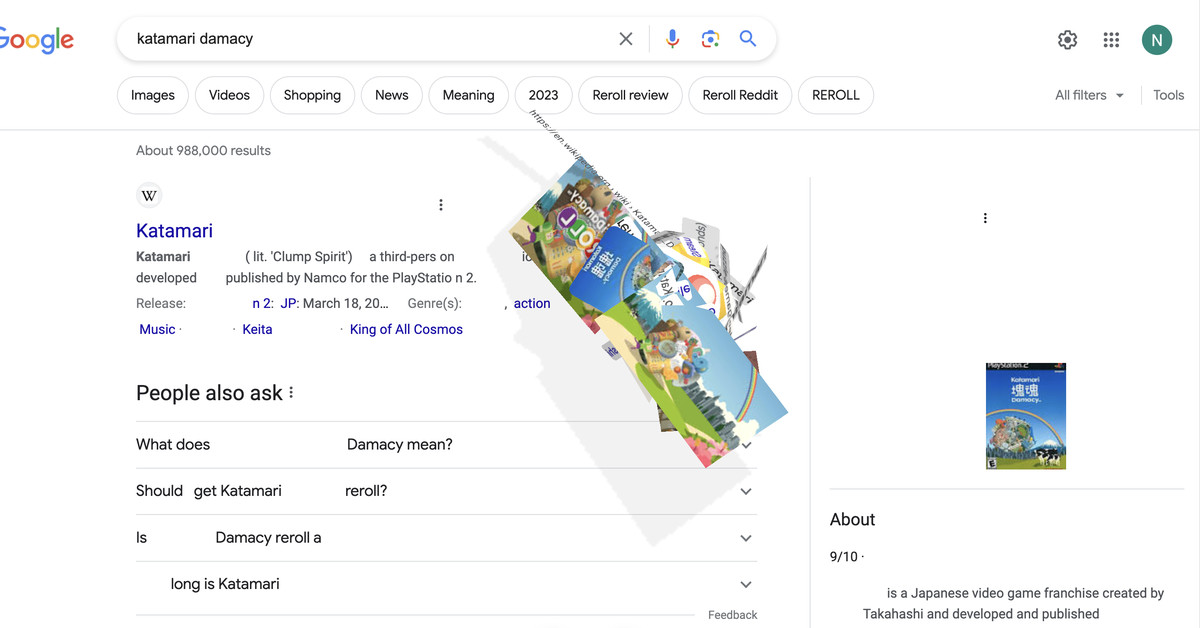Open Google Lens image search icon
This screenshot has height=628, width=1200.
tap(710, 39)
